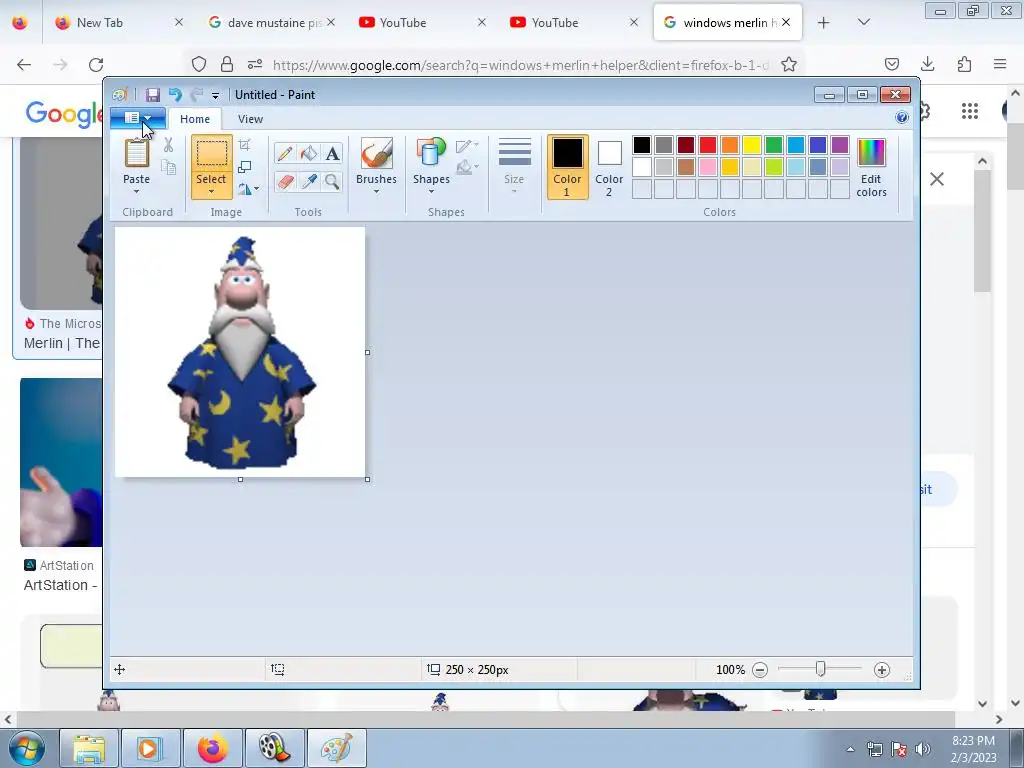Open Windows Media Player taskbar button
1024x768 pixels.
pos(150,748)
